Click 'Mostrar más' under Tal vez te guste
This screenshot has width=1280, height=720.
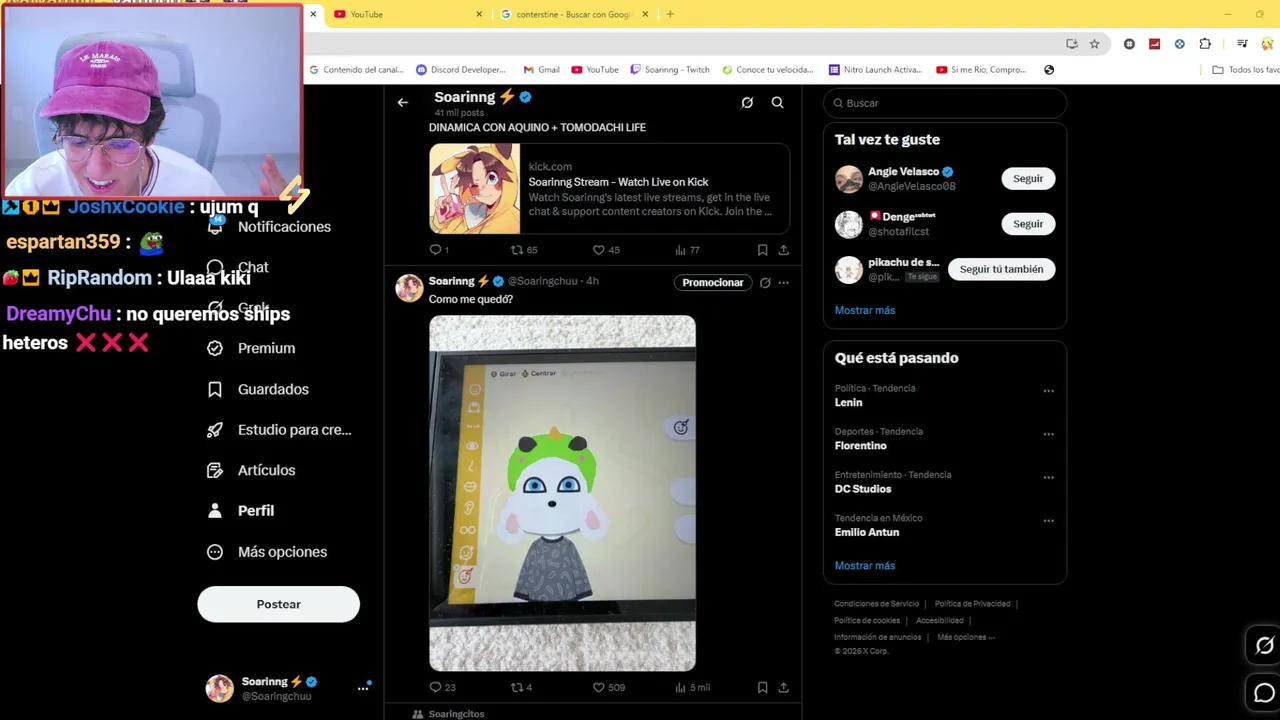click(865, 310)
